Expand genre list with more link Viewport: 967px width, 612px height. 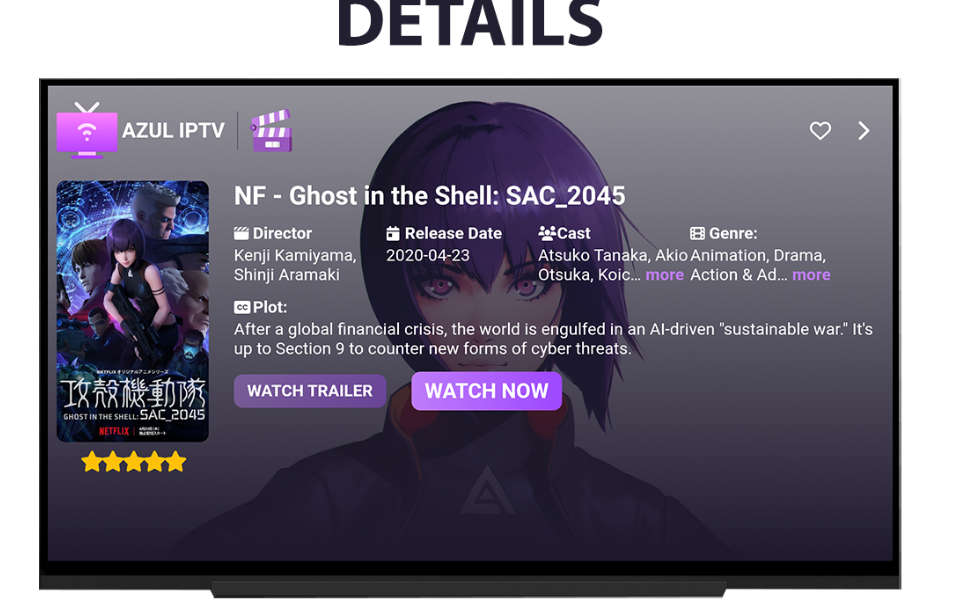pyautogui.click(x=811, y=275)
